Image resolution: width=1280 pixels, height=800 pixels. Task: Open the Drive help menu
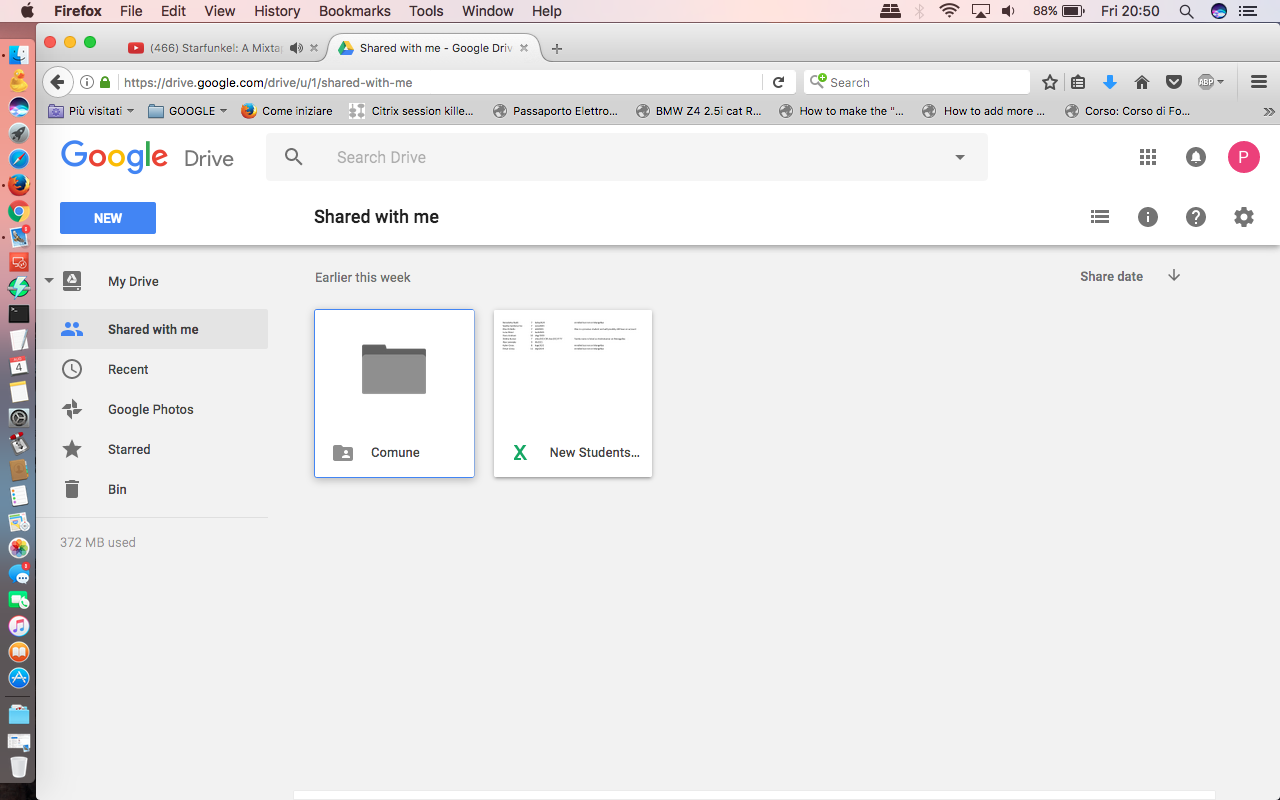pos(1196,217)
